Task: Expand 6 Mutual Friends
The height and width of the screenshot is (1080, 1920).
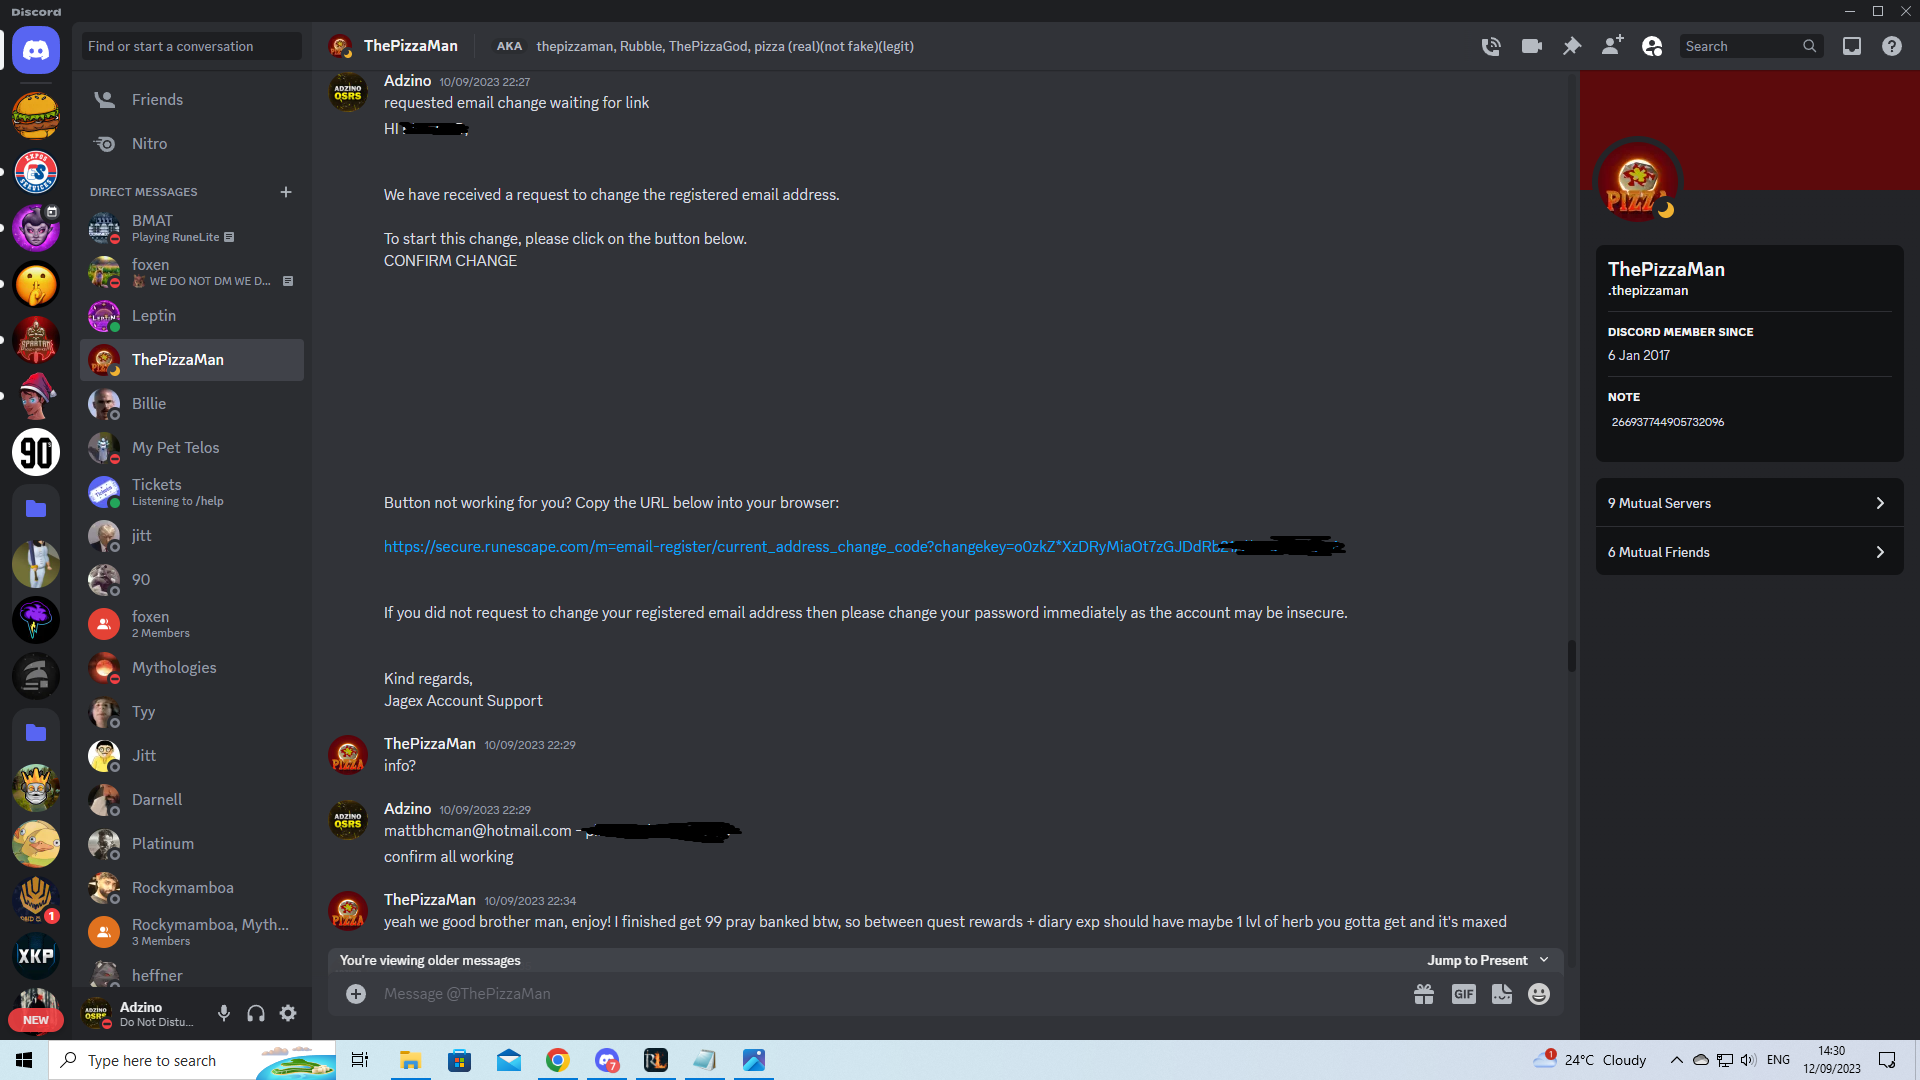Action: click(x=1749, y=552)
